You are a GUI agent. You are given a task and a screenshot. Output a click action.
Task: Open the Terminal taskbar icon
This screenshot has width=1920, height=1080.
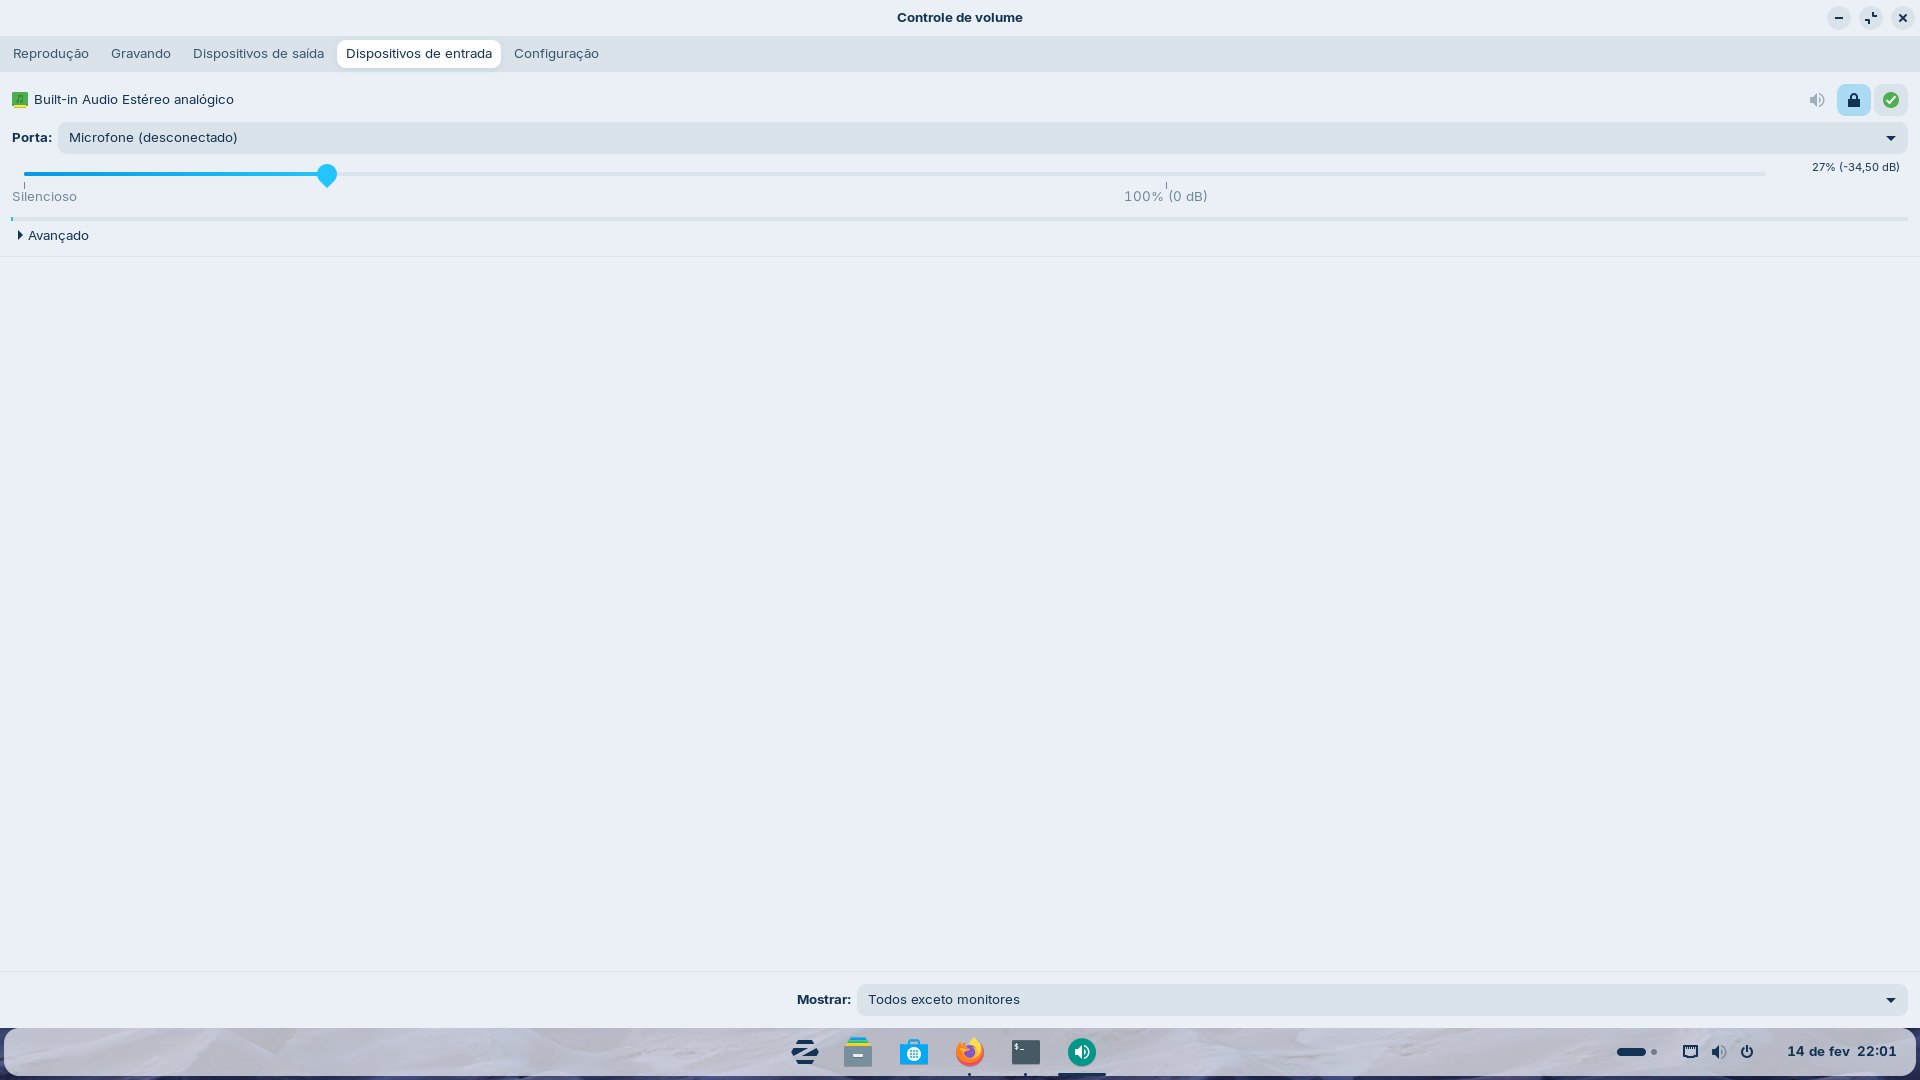1026,1052
